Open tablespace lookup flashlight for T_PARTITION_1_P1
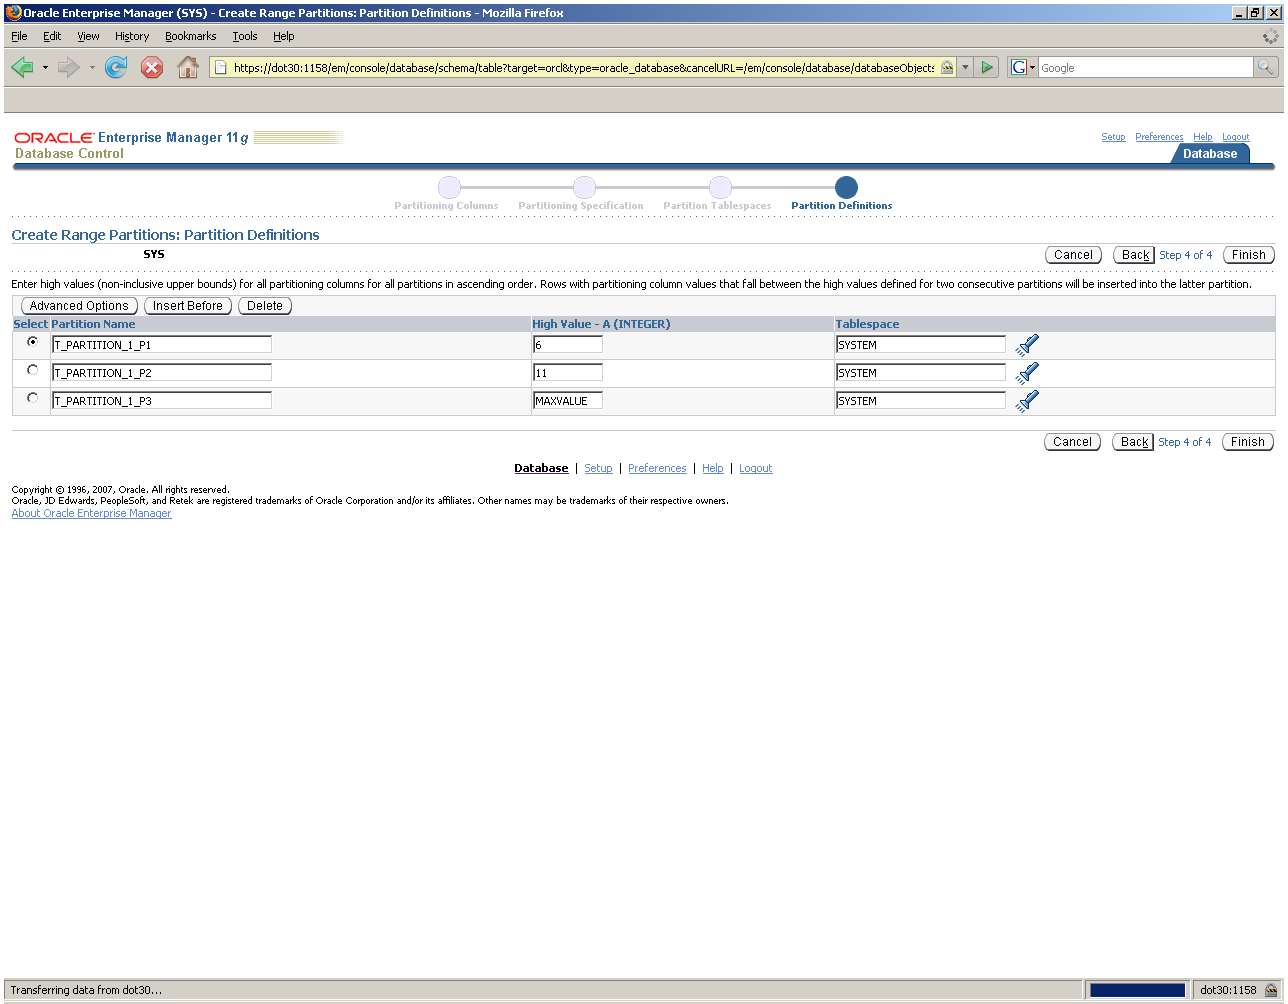This screenshot has width=1288, height=1004. pos(1028,345)
